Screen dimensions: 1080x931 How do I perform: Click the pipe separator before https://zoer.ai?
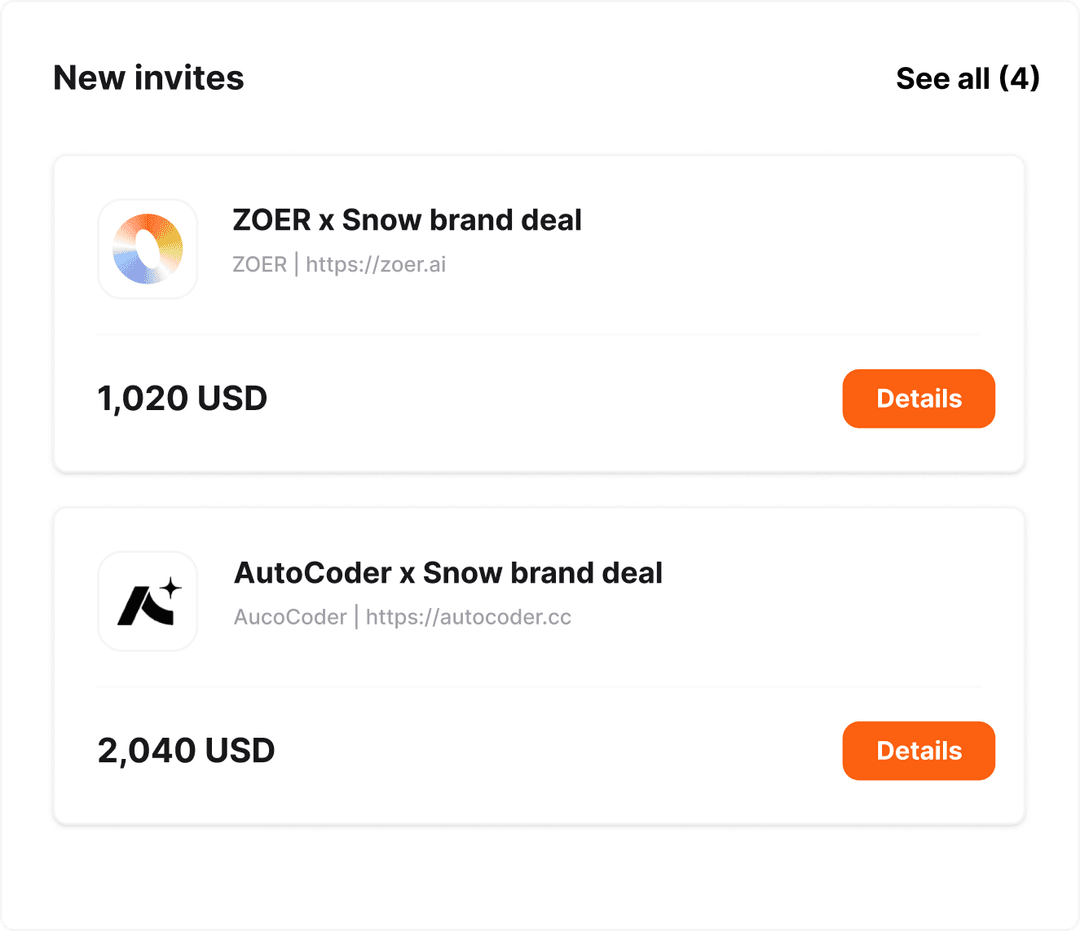pyautogui.click(x=297, y=265)
